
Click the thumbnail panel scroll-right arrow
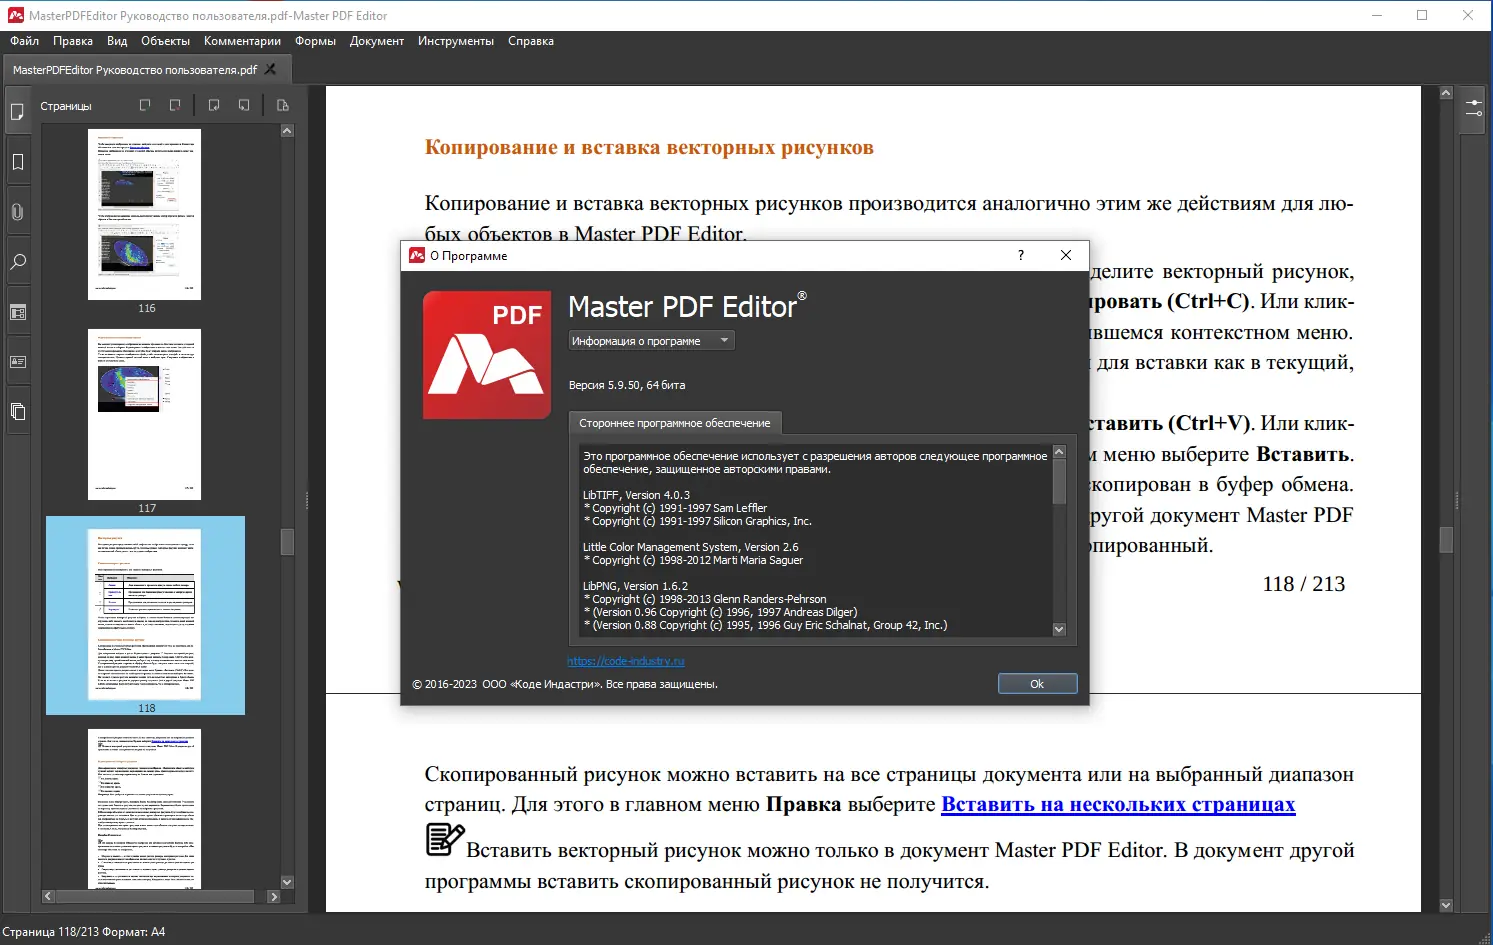pyautogui.click(x=274, y=897)
